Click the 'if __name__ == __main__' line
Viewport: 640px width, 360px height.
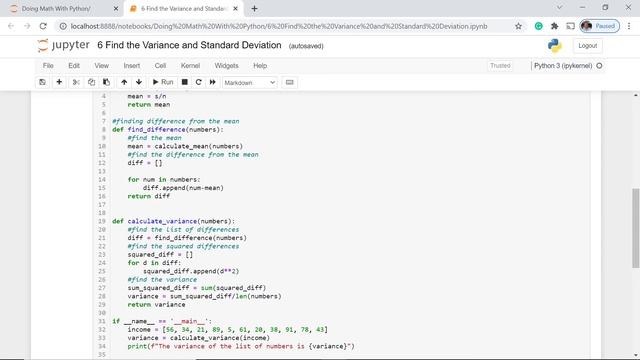click(162, 321)
